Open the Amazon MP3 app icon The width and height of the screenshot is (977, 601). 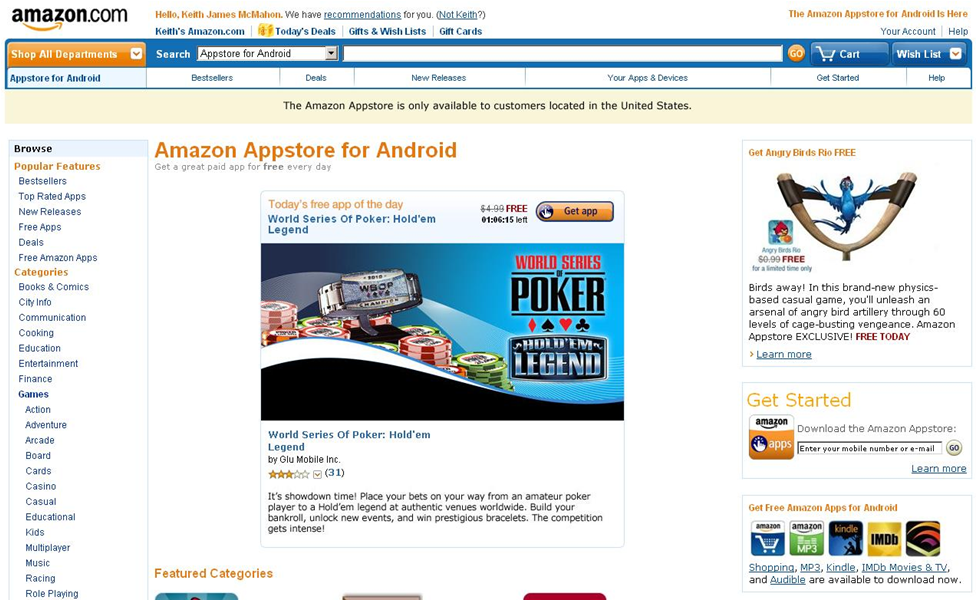(807, 539)
